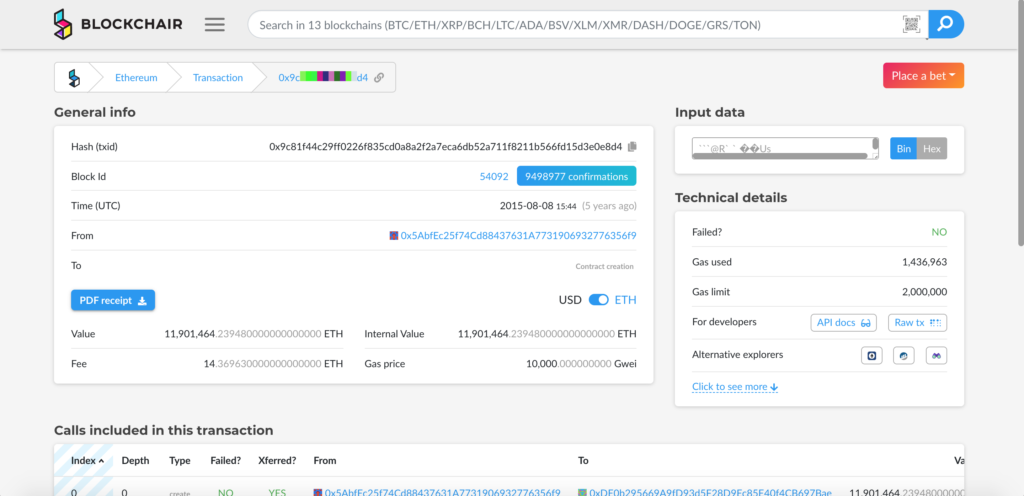This screenshot has width=1024, height=496.
Task: Click the identicon in calls table From column
Action: coord(318,492)
